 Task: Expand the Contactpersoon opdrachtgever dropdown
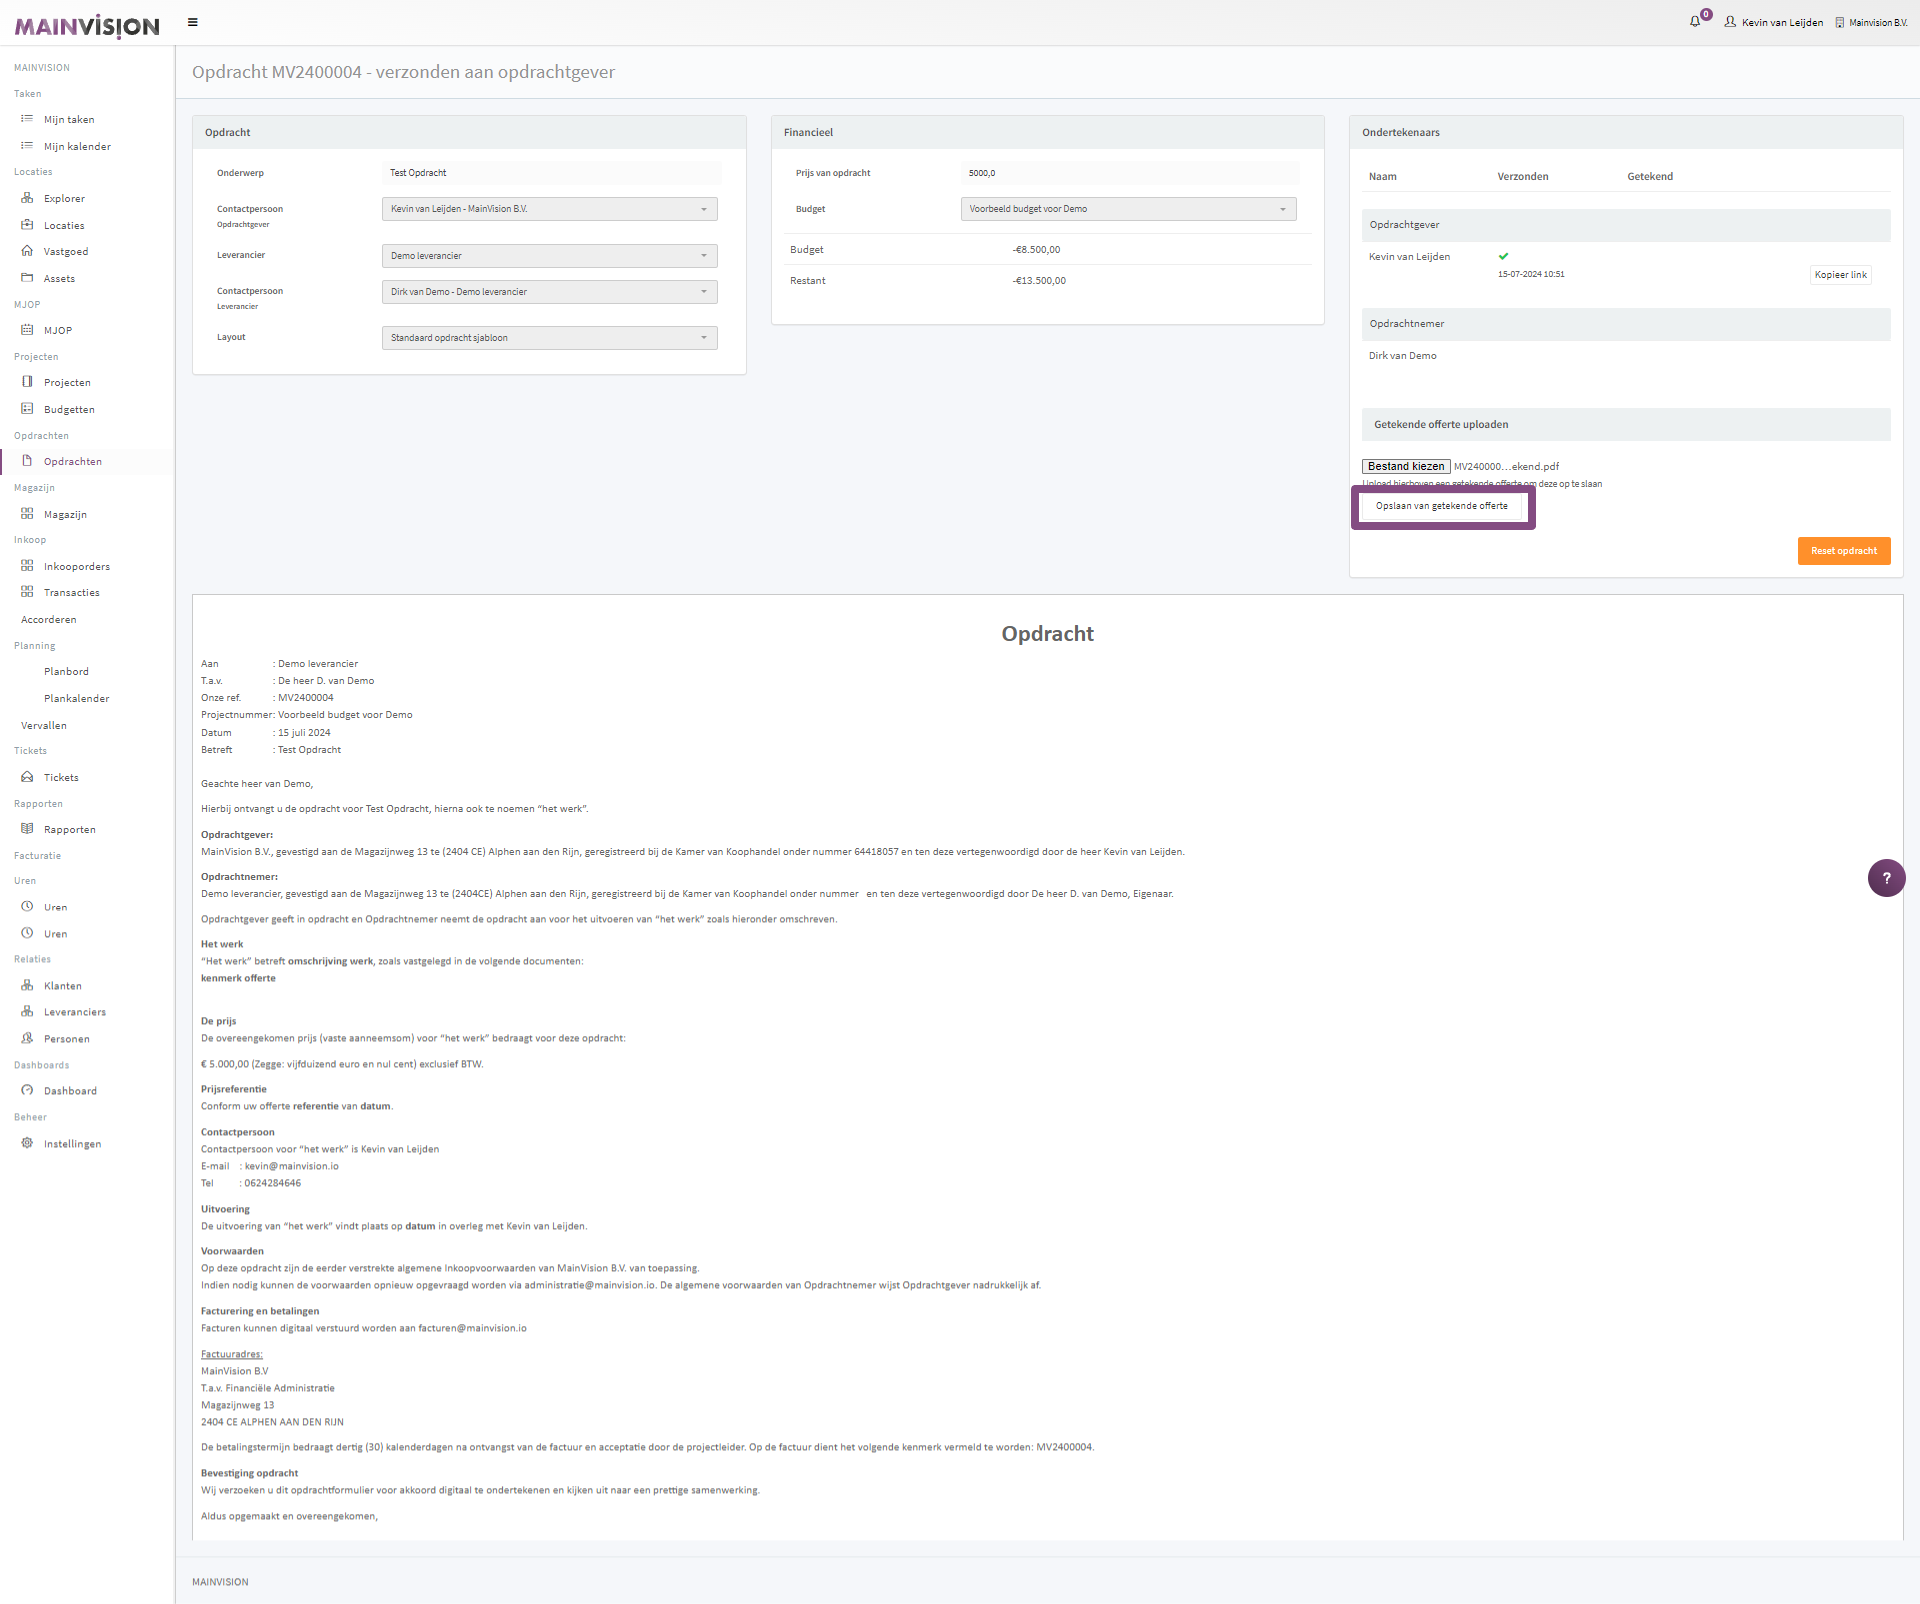[x=549, y=209]
